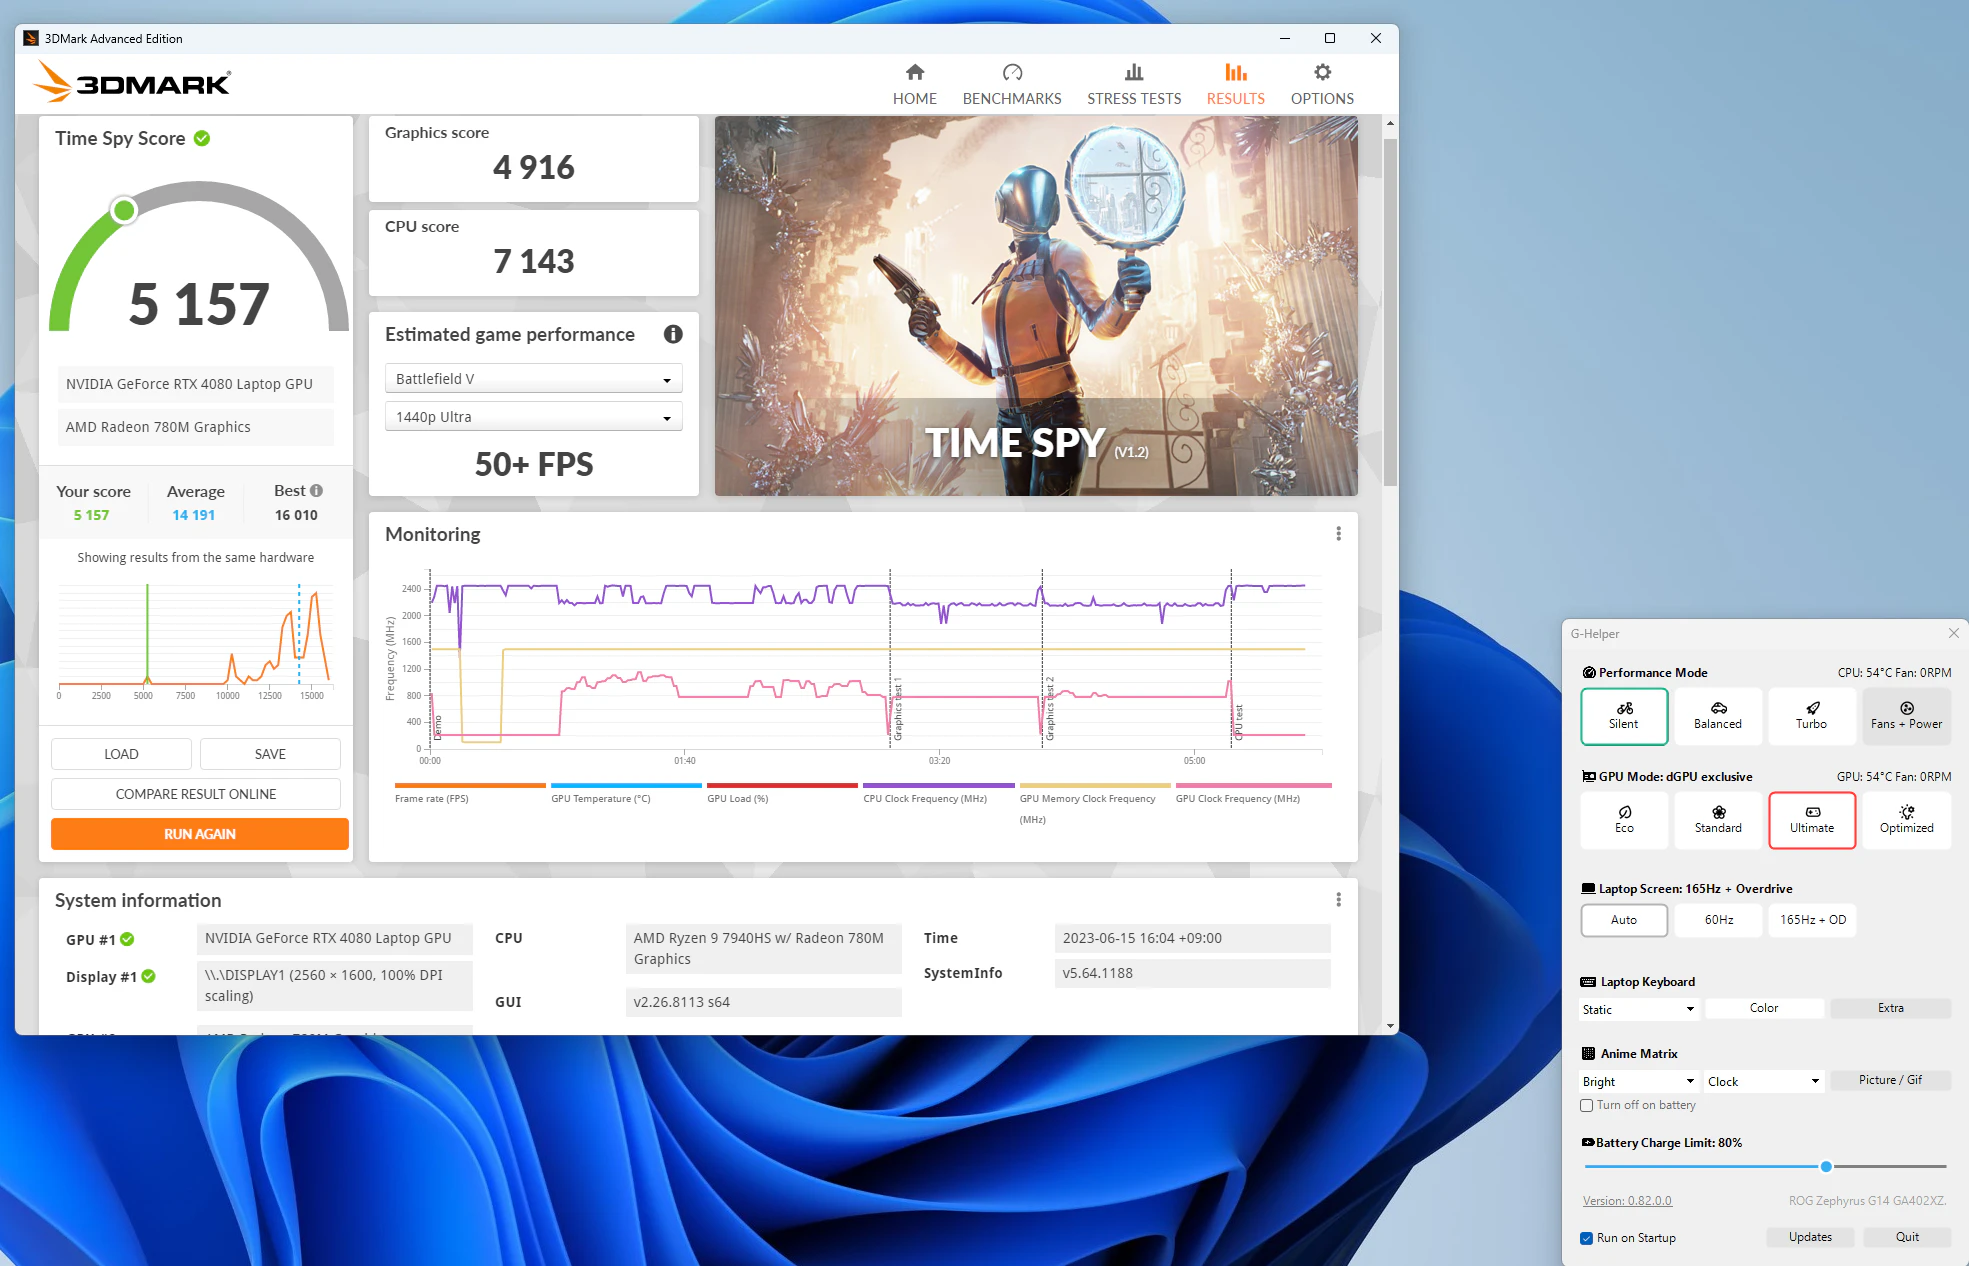Click the green validation checkmark beside Time Spy Score
The image size is (1969, 1266).
202,138
